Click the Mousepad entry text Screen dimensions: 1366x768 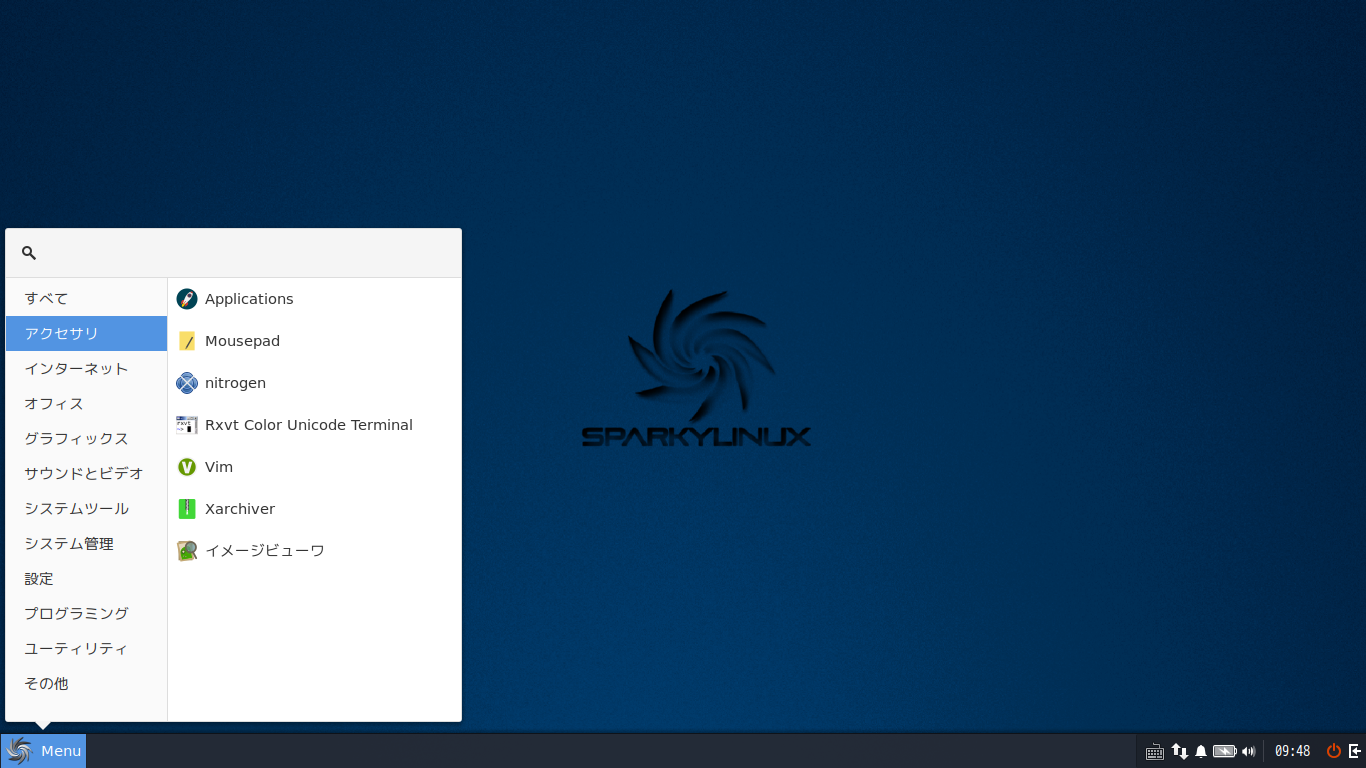(242, 341)
